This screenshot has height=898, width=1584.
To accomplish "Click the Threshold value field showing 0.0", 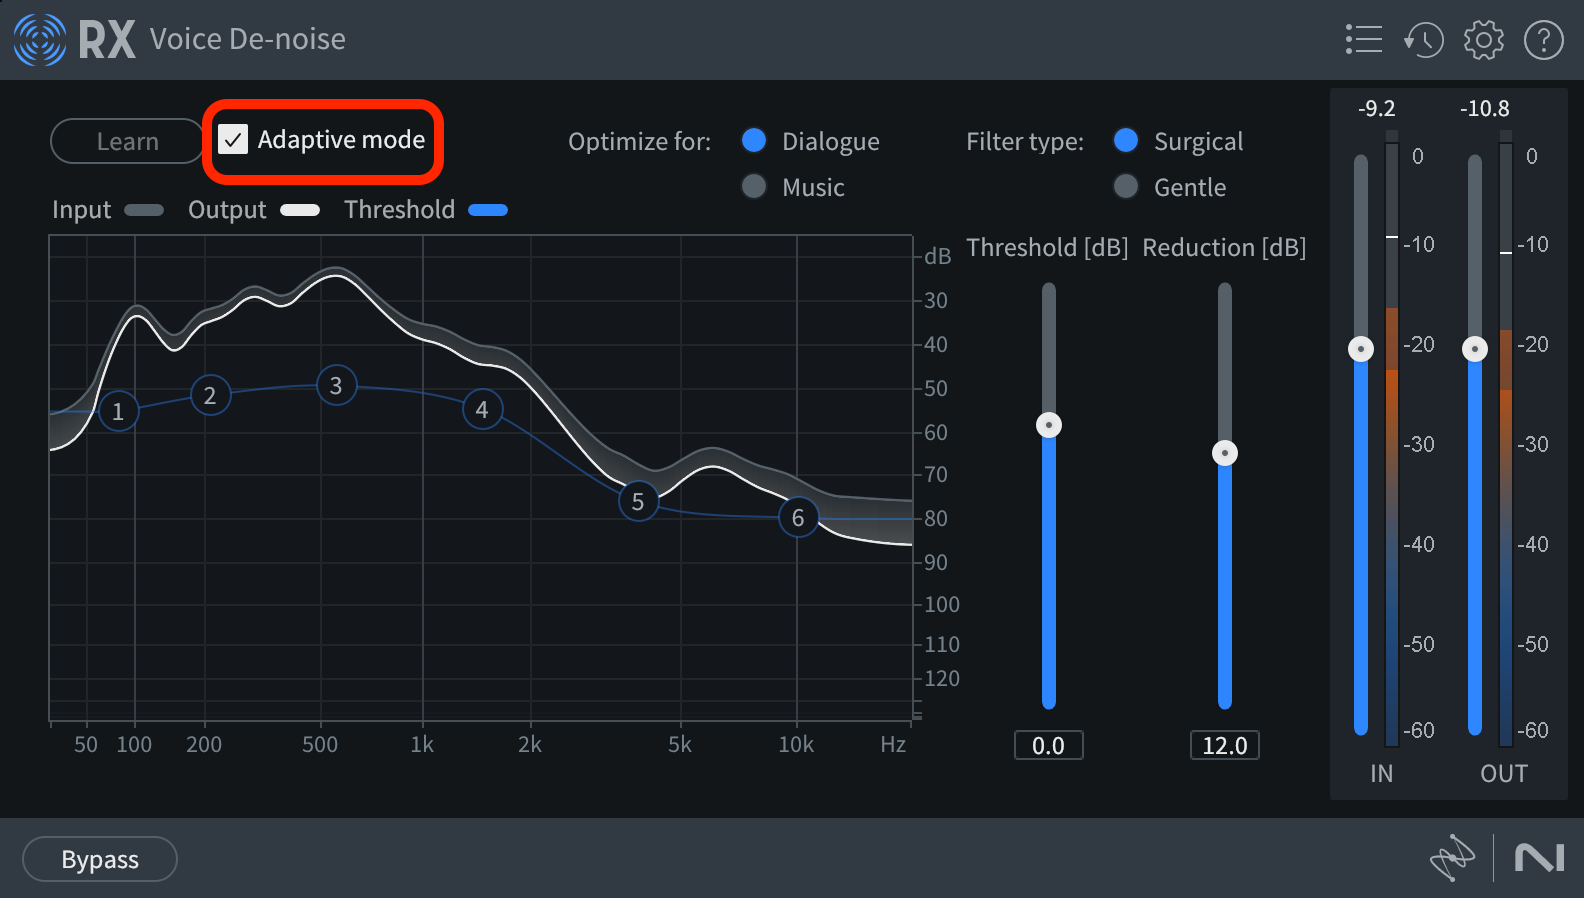I will pos(1048,745).
